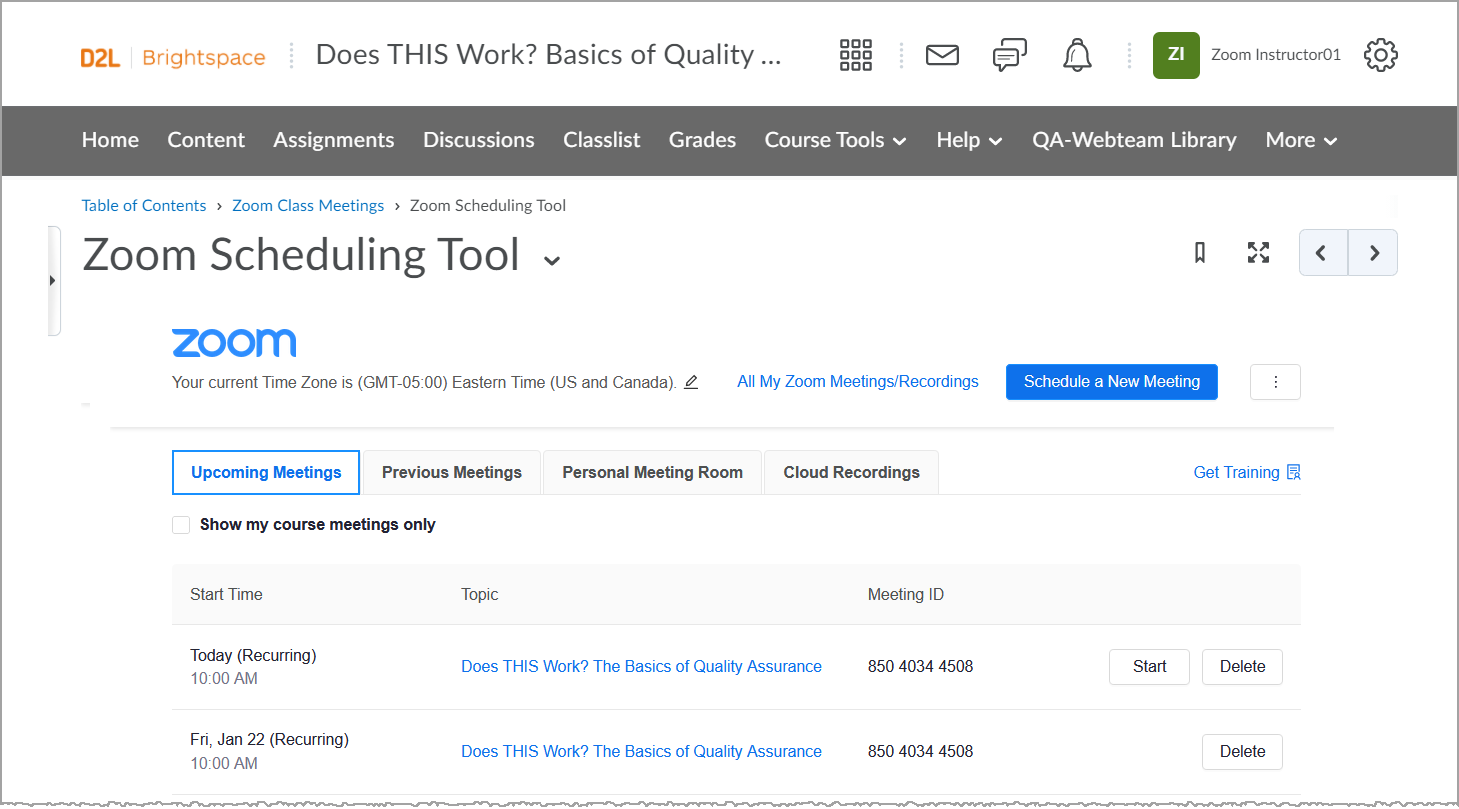Click the Get Training link
Image resolution: width=1459 pixels, height=809 pixels.
tap(1236, 472)
